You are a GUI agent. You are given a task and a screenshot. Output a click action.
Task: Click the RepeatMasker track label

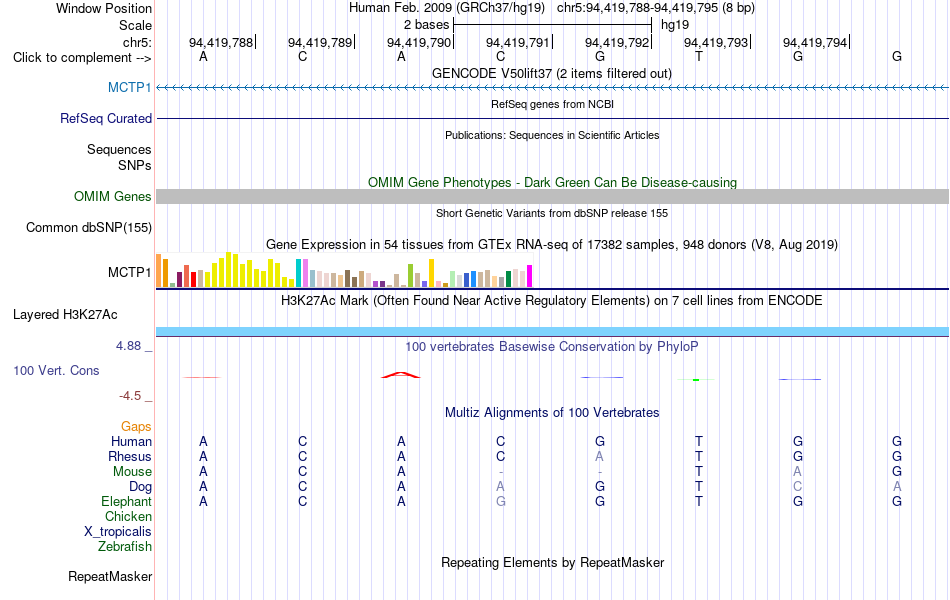point(110,576)
